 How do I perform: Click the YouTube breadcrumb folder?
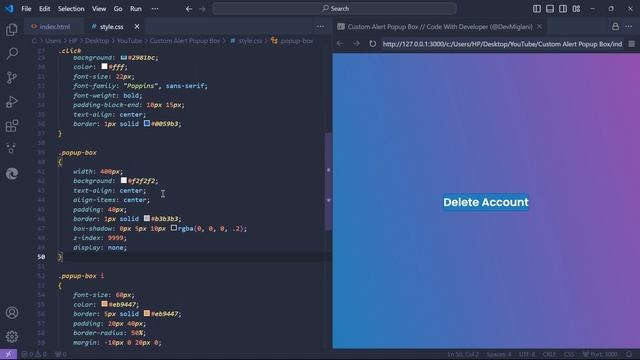click(x=129, y=41)
